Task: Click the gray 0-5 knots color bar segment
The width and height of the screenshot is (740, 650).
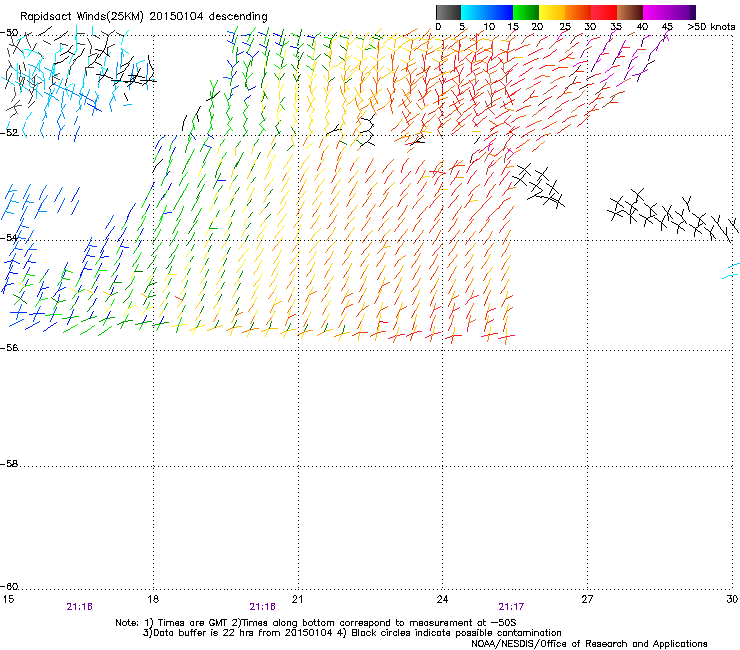Action: pyautogui.click(x=448, y=12)
